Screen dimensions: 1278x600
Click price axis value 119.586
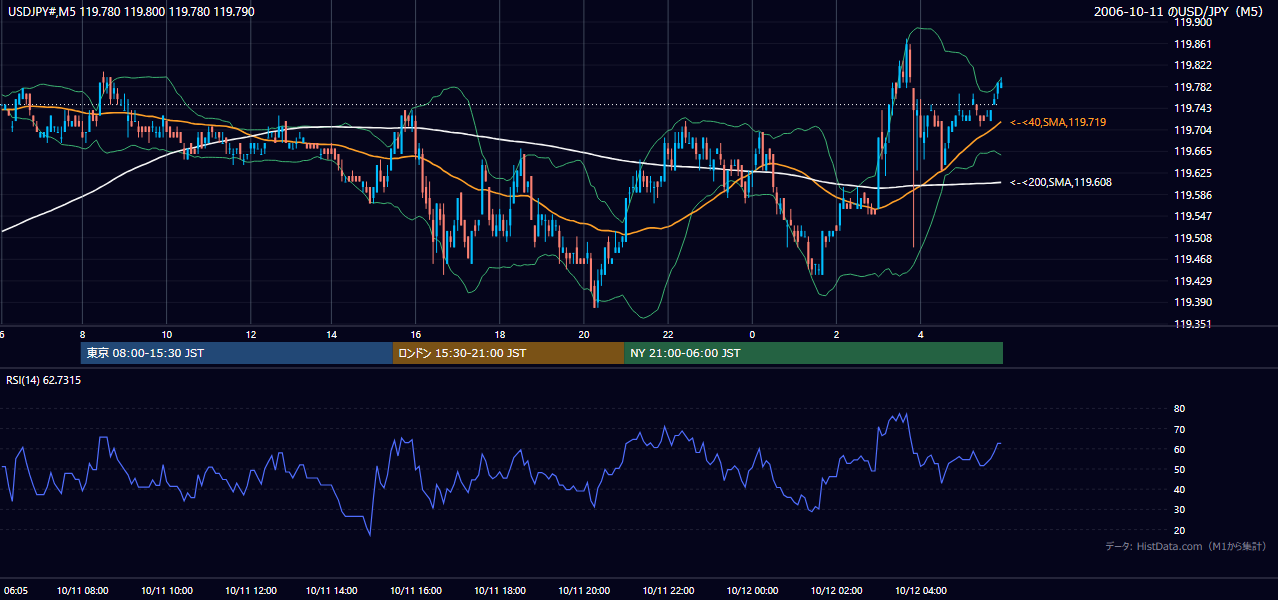coord(1191,195)
